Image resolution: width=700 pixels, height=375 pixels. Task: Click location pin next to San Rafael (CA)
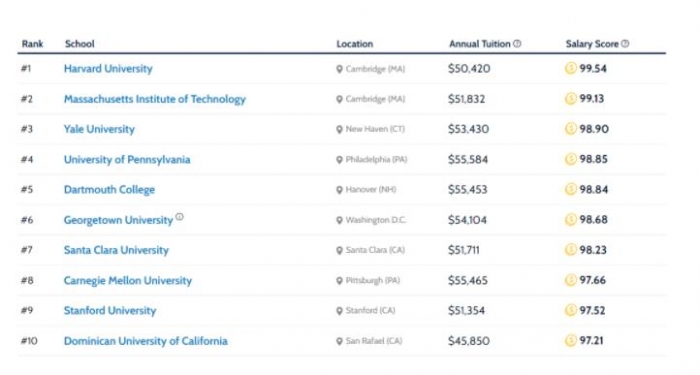click(339, 342)
